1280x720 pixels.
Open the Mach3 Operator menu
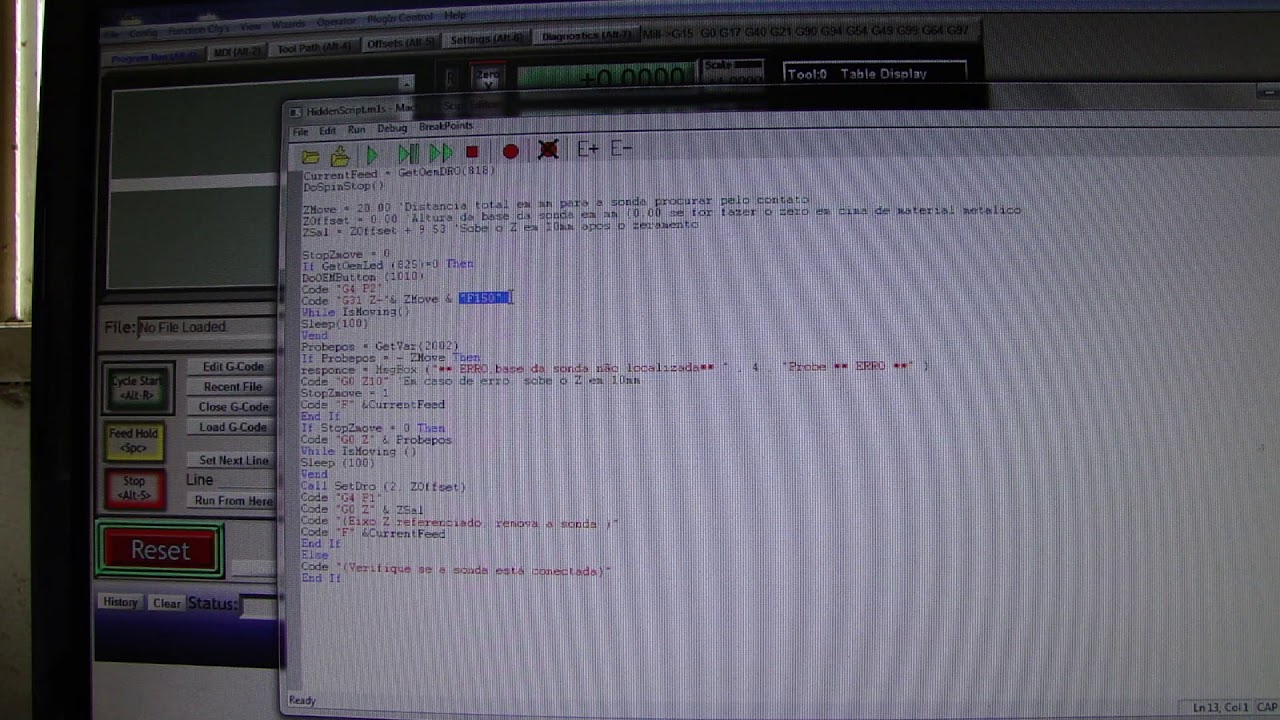tap(336, 22)
